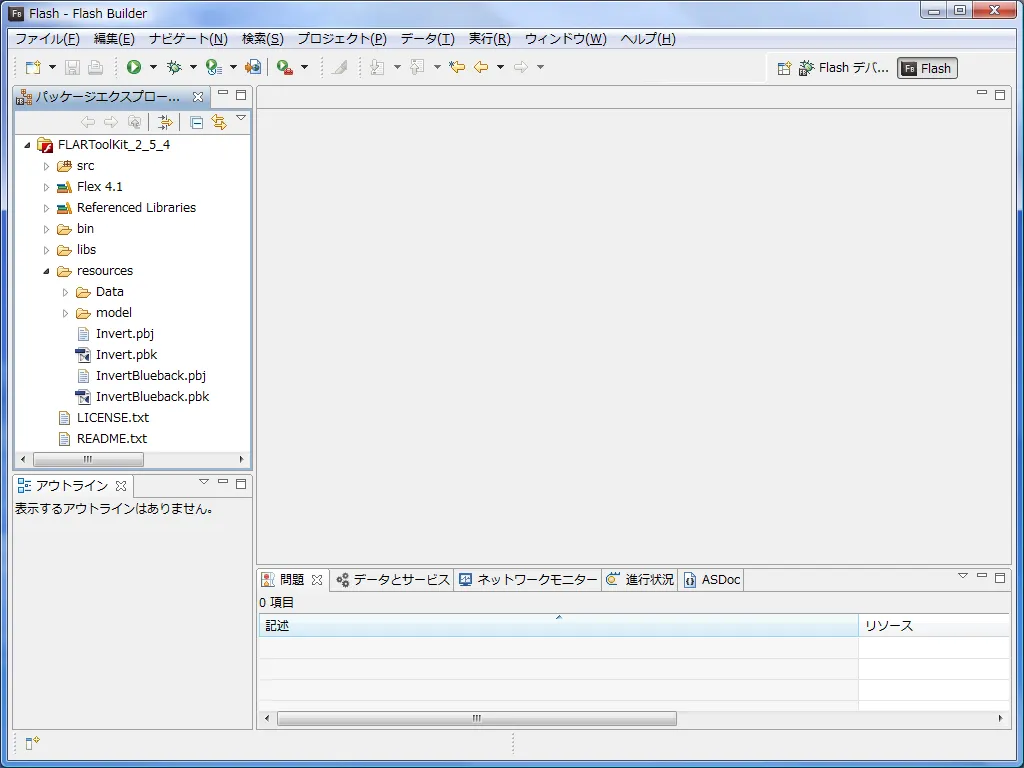Open the 検索(S) menu
The image size is (1024, 768).
click(x=263, y=39)
